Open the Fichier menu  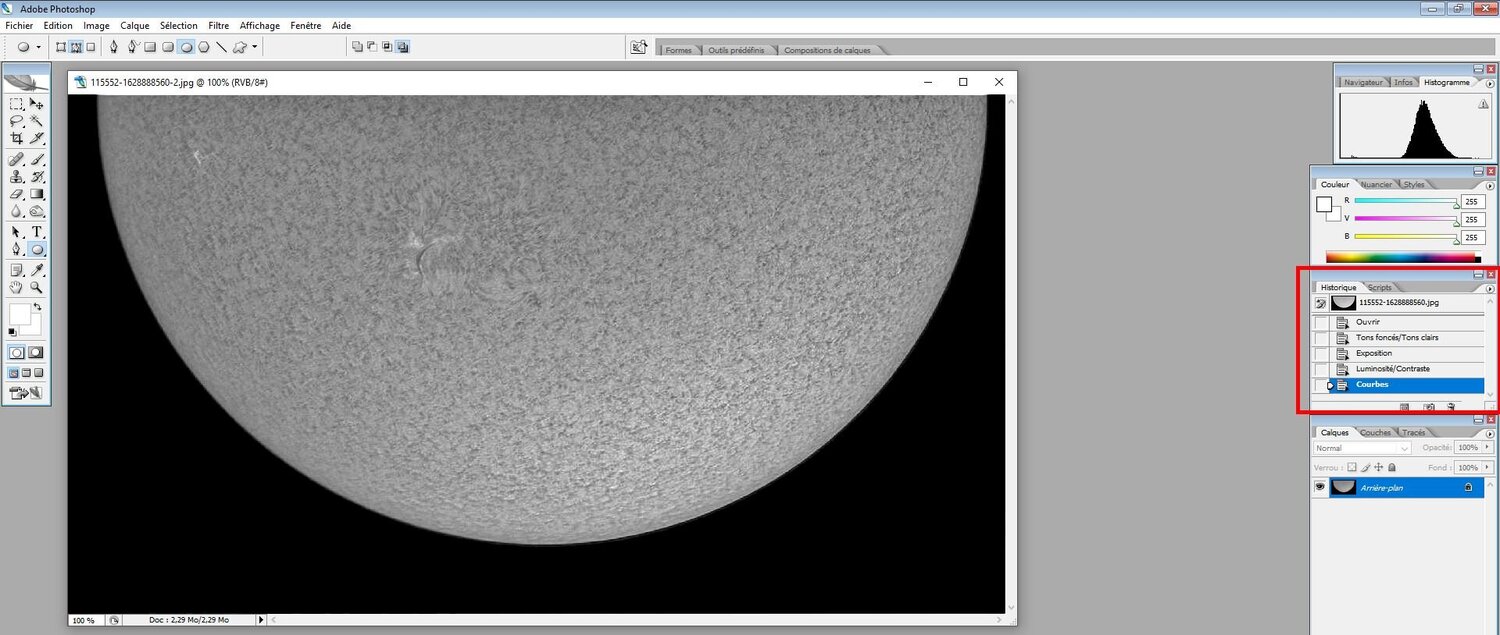click(19, 25)
